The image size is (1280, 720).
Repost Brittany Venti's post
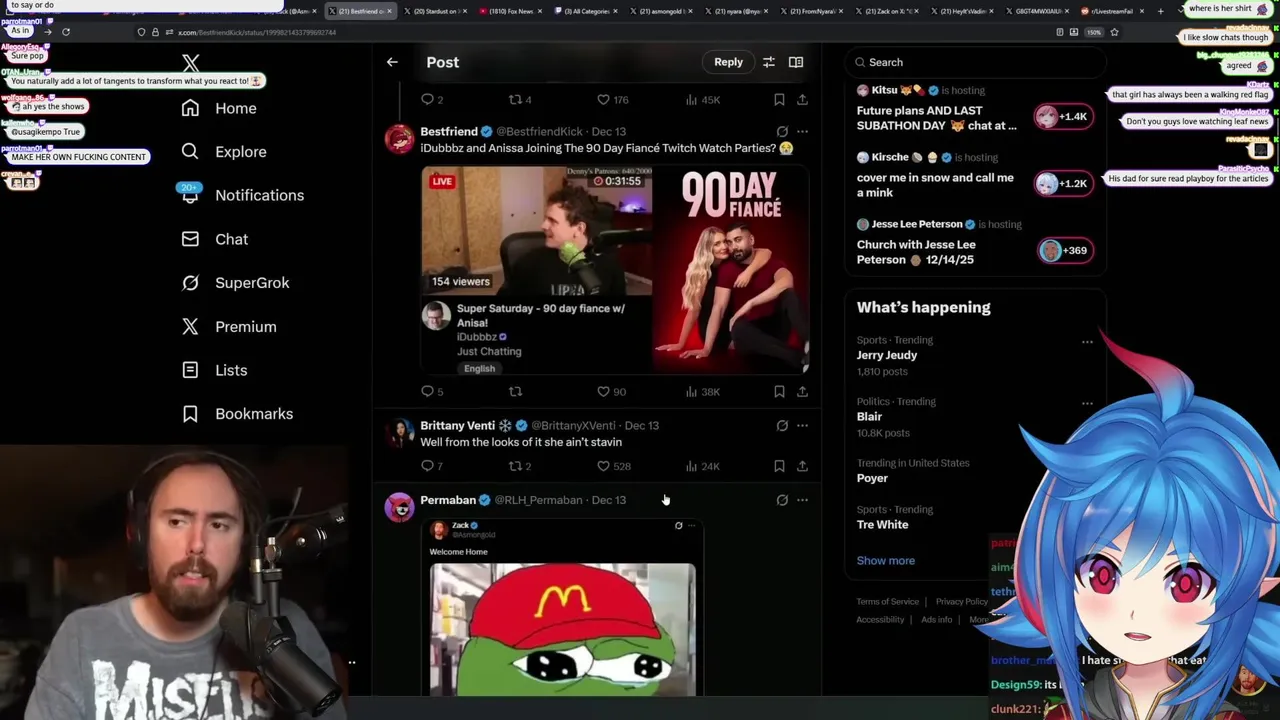[520, 466]
